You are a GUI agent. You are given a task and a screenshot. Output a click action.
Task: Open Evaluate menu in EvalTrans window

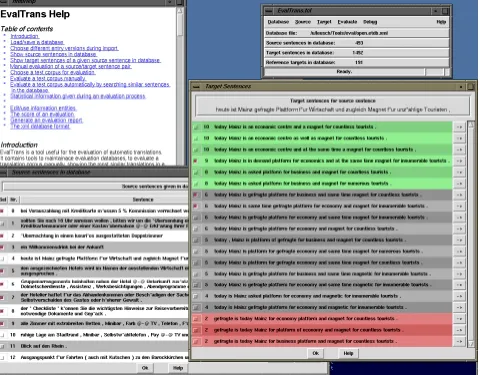pyautogui.click(x=347, y=22)
